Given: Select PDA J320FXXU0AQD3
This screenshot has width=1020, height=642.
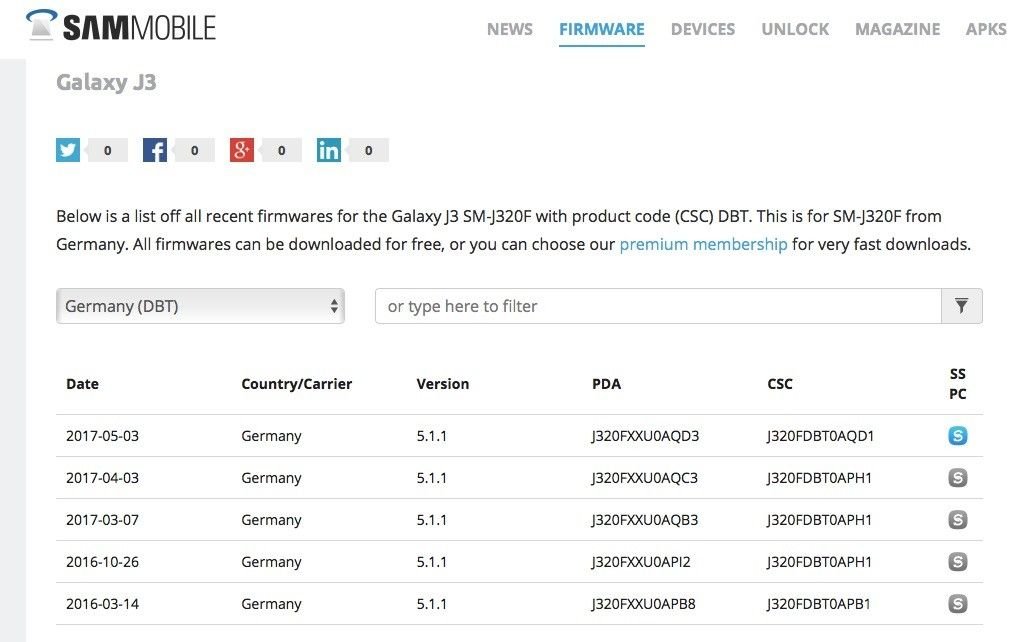Looking at the screenshot, I should [x=645, y=436].
